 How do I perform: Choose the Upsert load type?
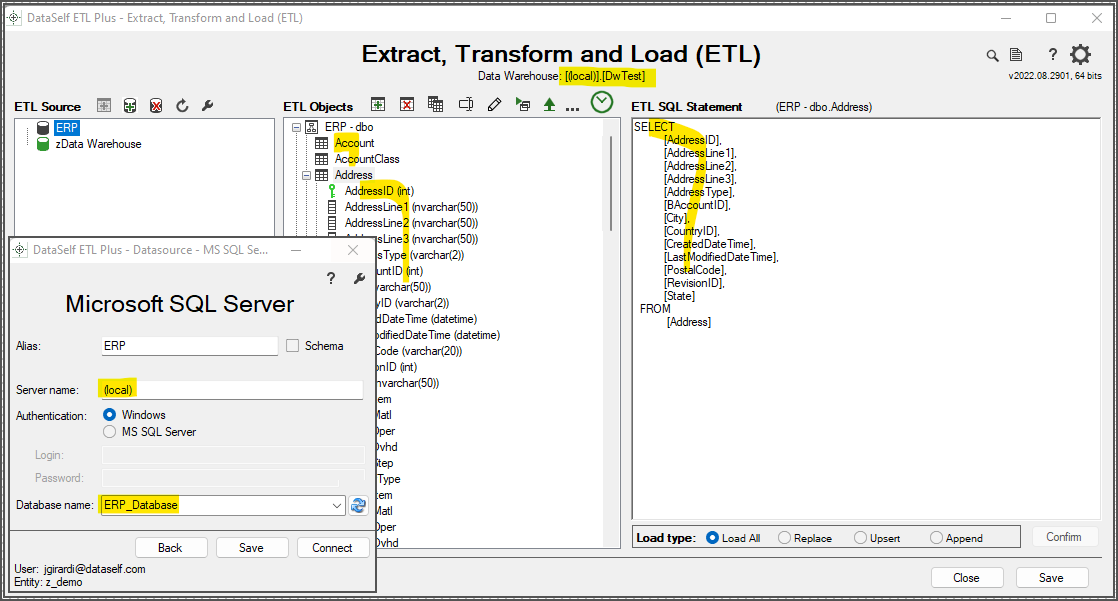[x=861, y=538]
